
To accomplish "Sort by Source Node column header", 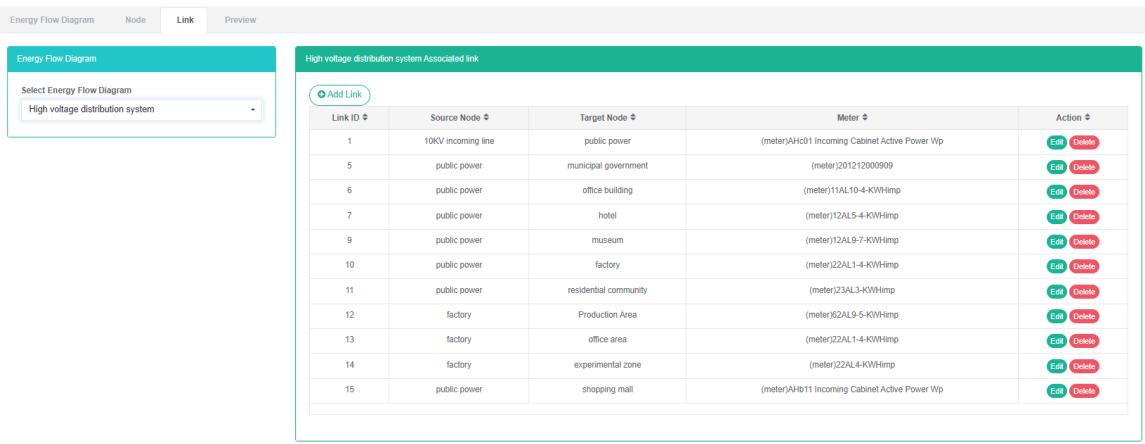I will pyautogui.click(x=459, y=118).
